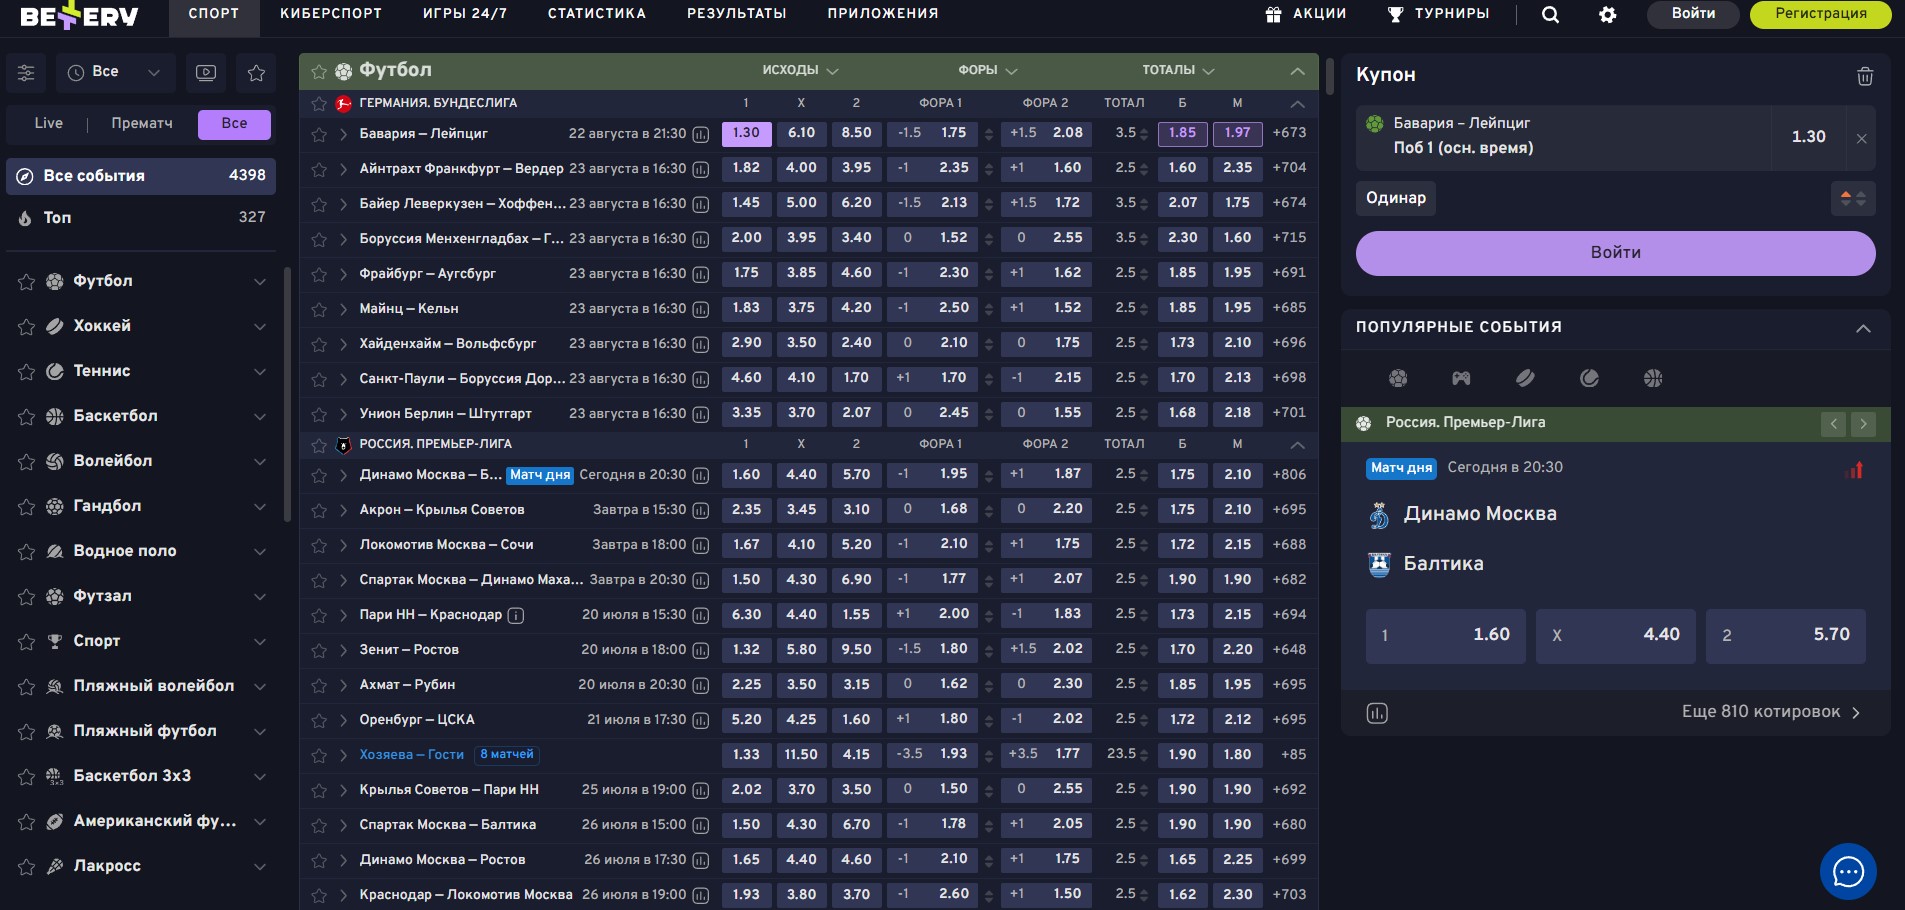This screenshot has height=910, width=1905.
Task: Expand Айнтрахт Франкфурт – Вердер match row arrow
Action: click(x=343, y=169)
